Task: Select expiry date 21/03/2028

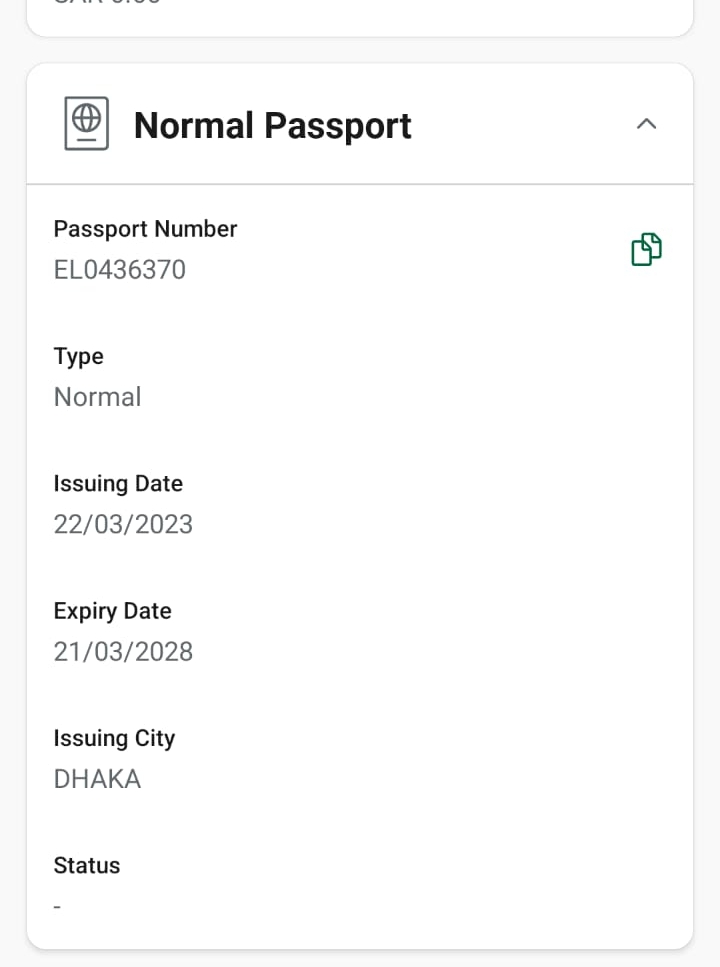Action: point(123,652)
